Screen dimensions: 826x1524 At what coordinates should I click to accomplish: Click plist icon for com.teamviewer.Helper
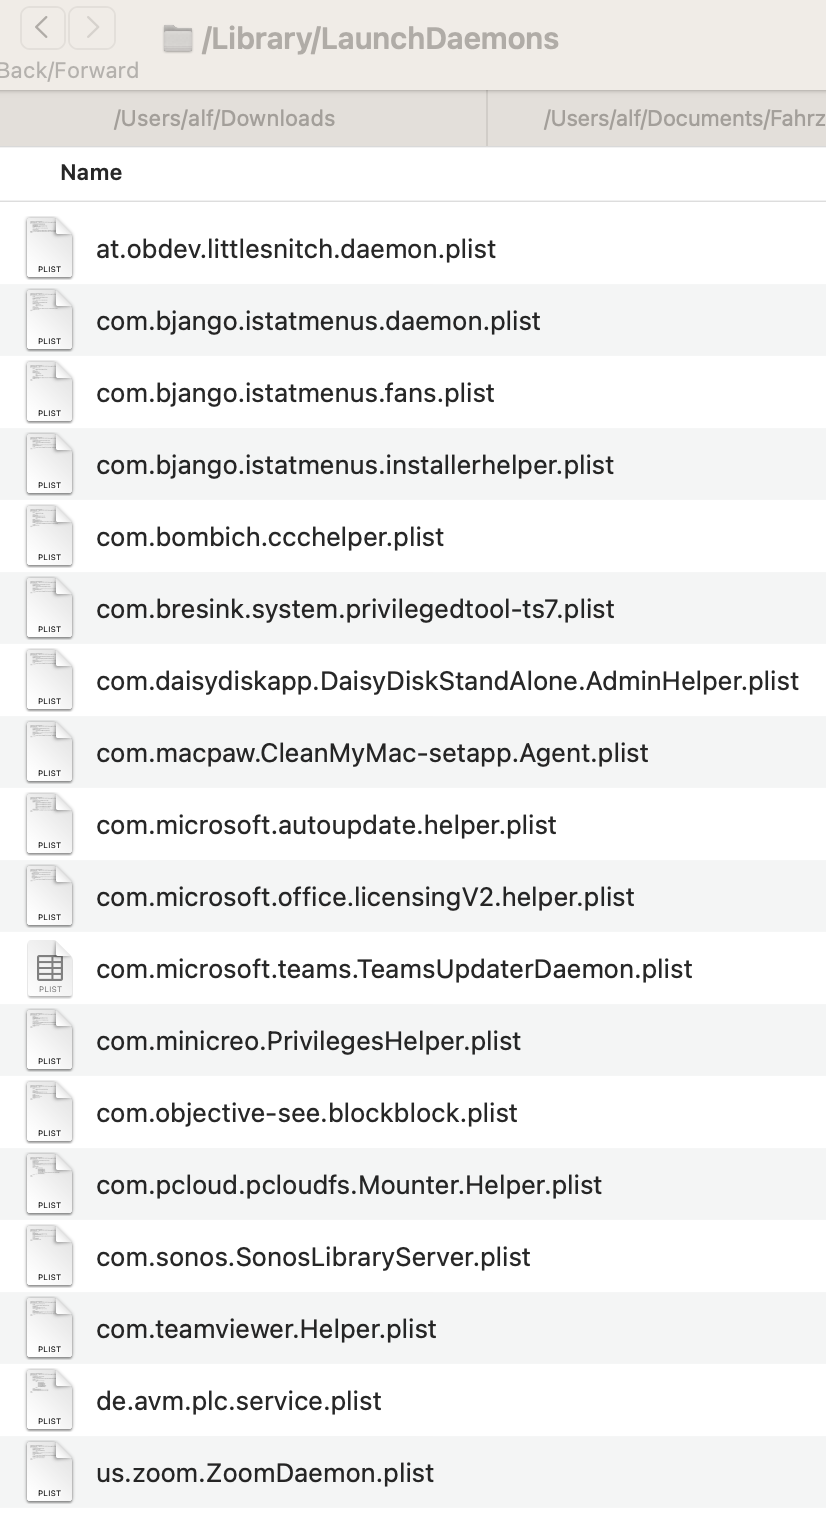(x=49, y=1328)
